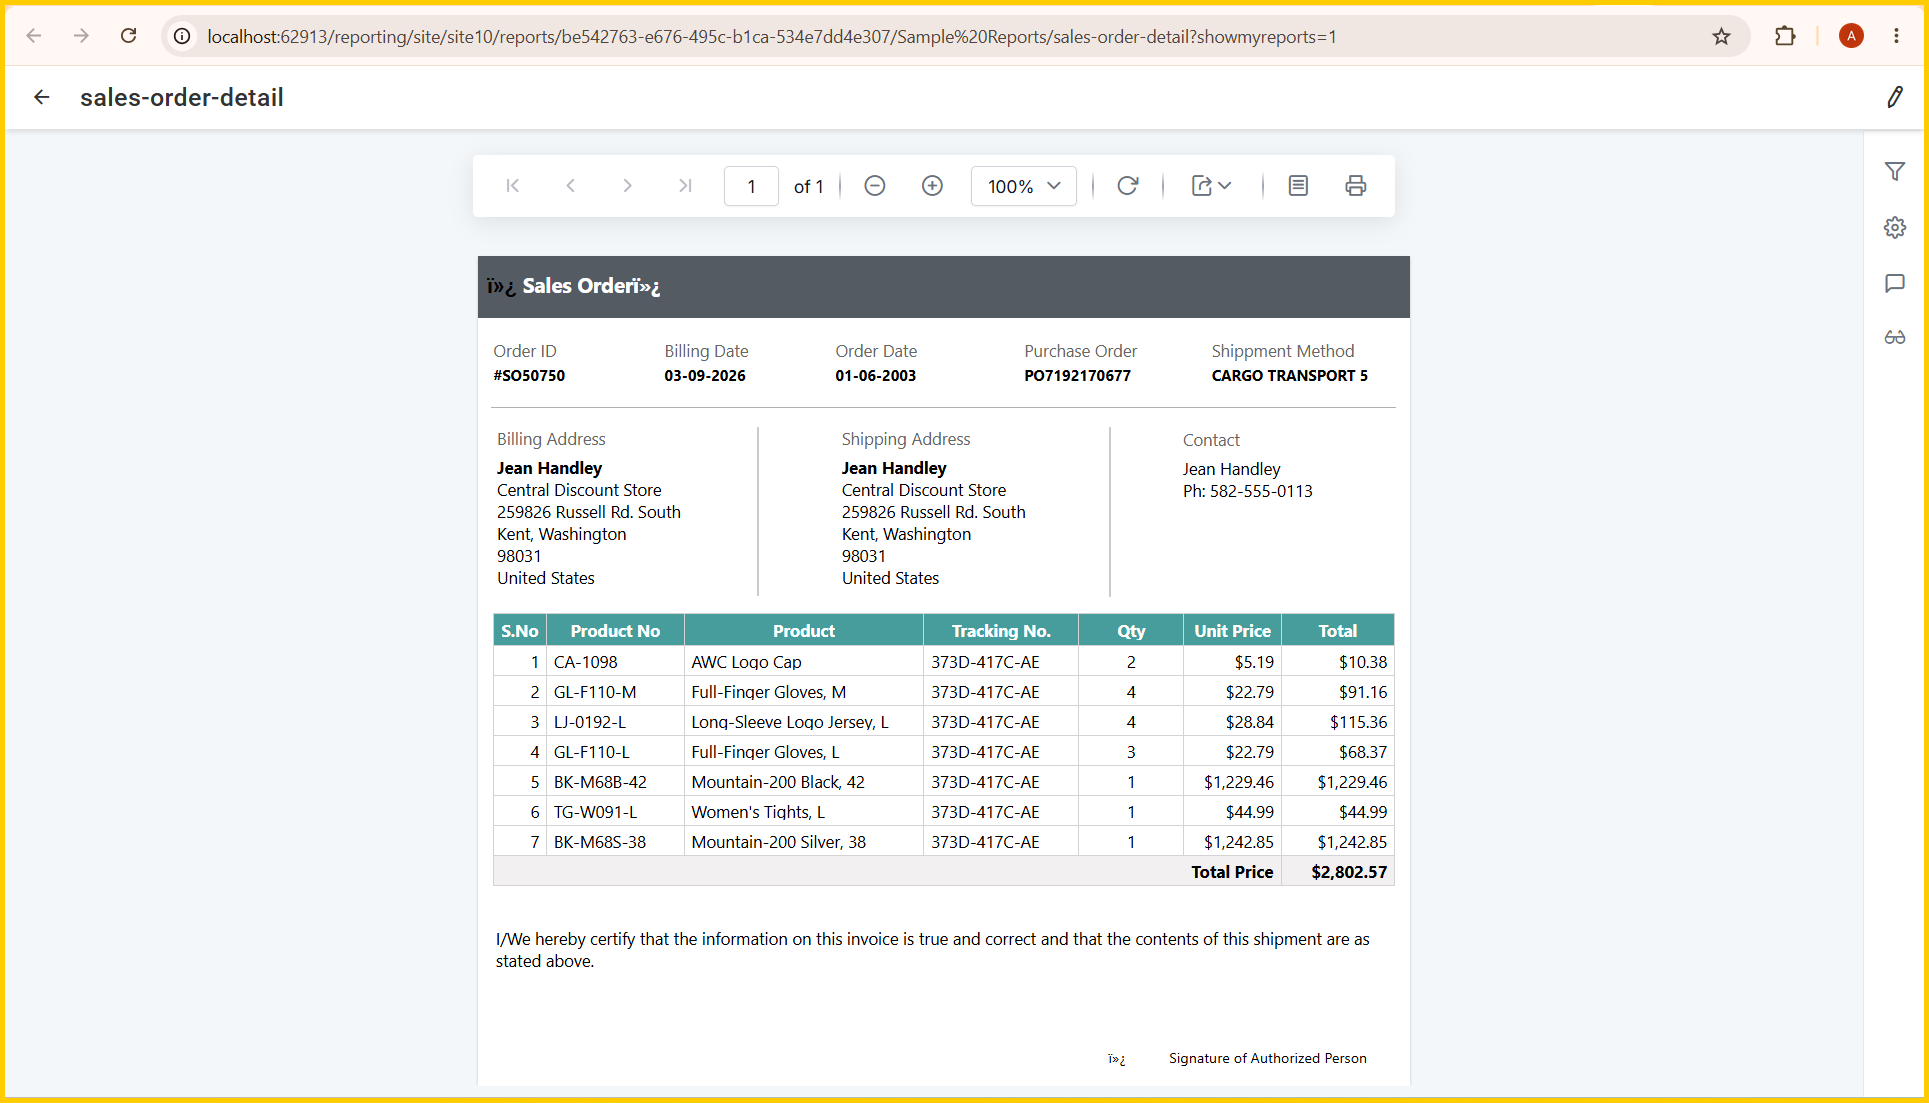Zoom in the report view
This screenshot has height=1103, width=1929.
(932, 186)
